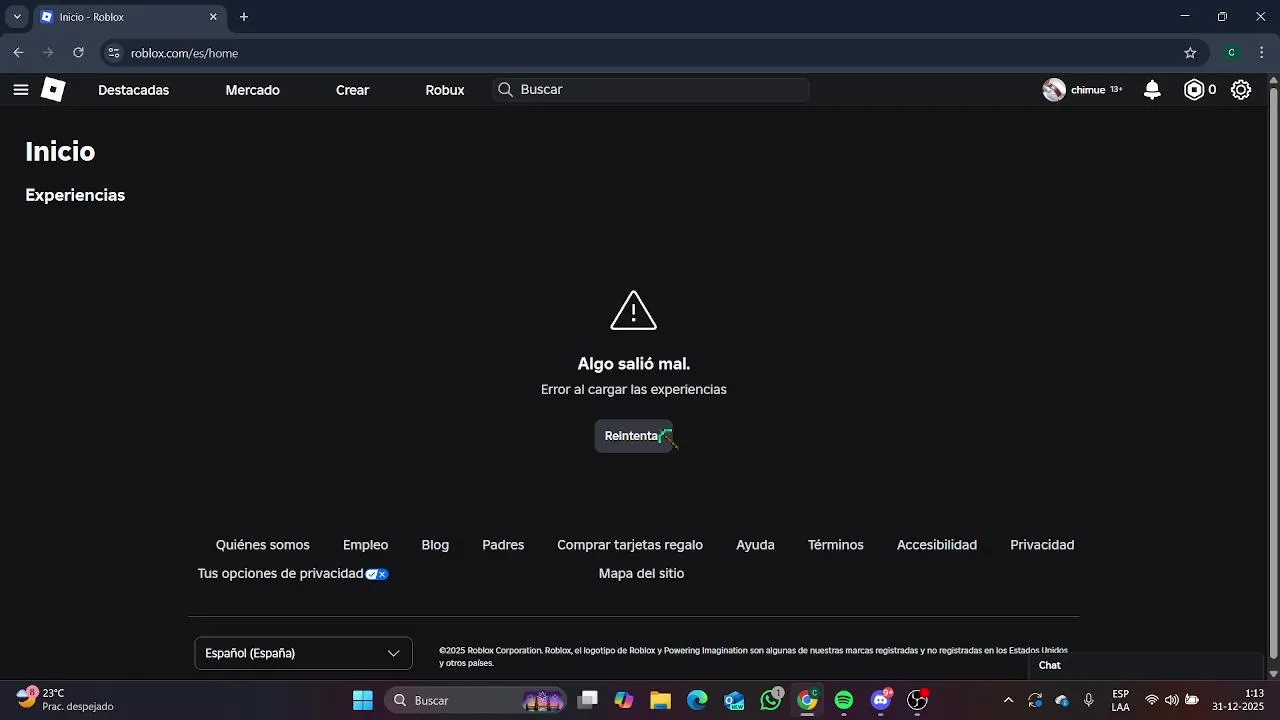Open the Chat panel bar
The image size is (1280, 720).
click(1146, 666)
